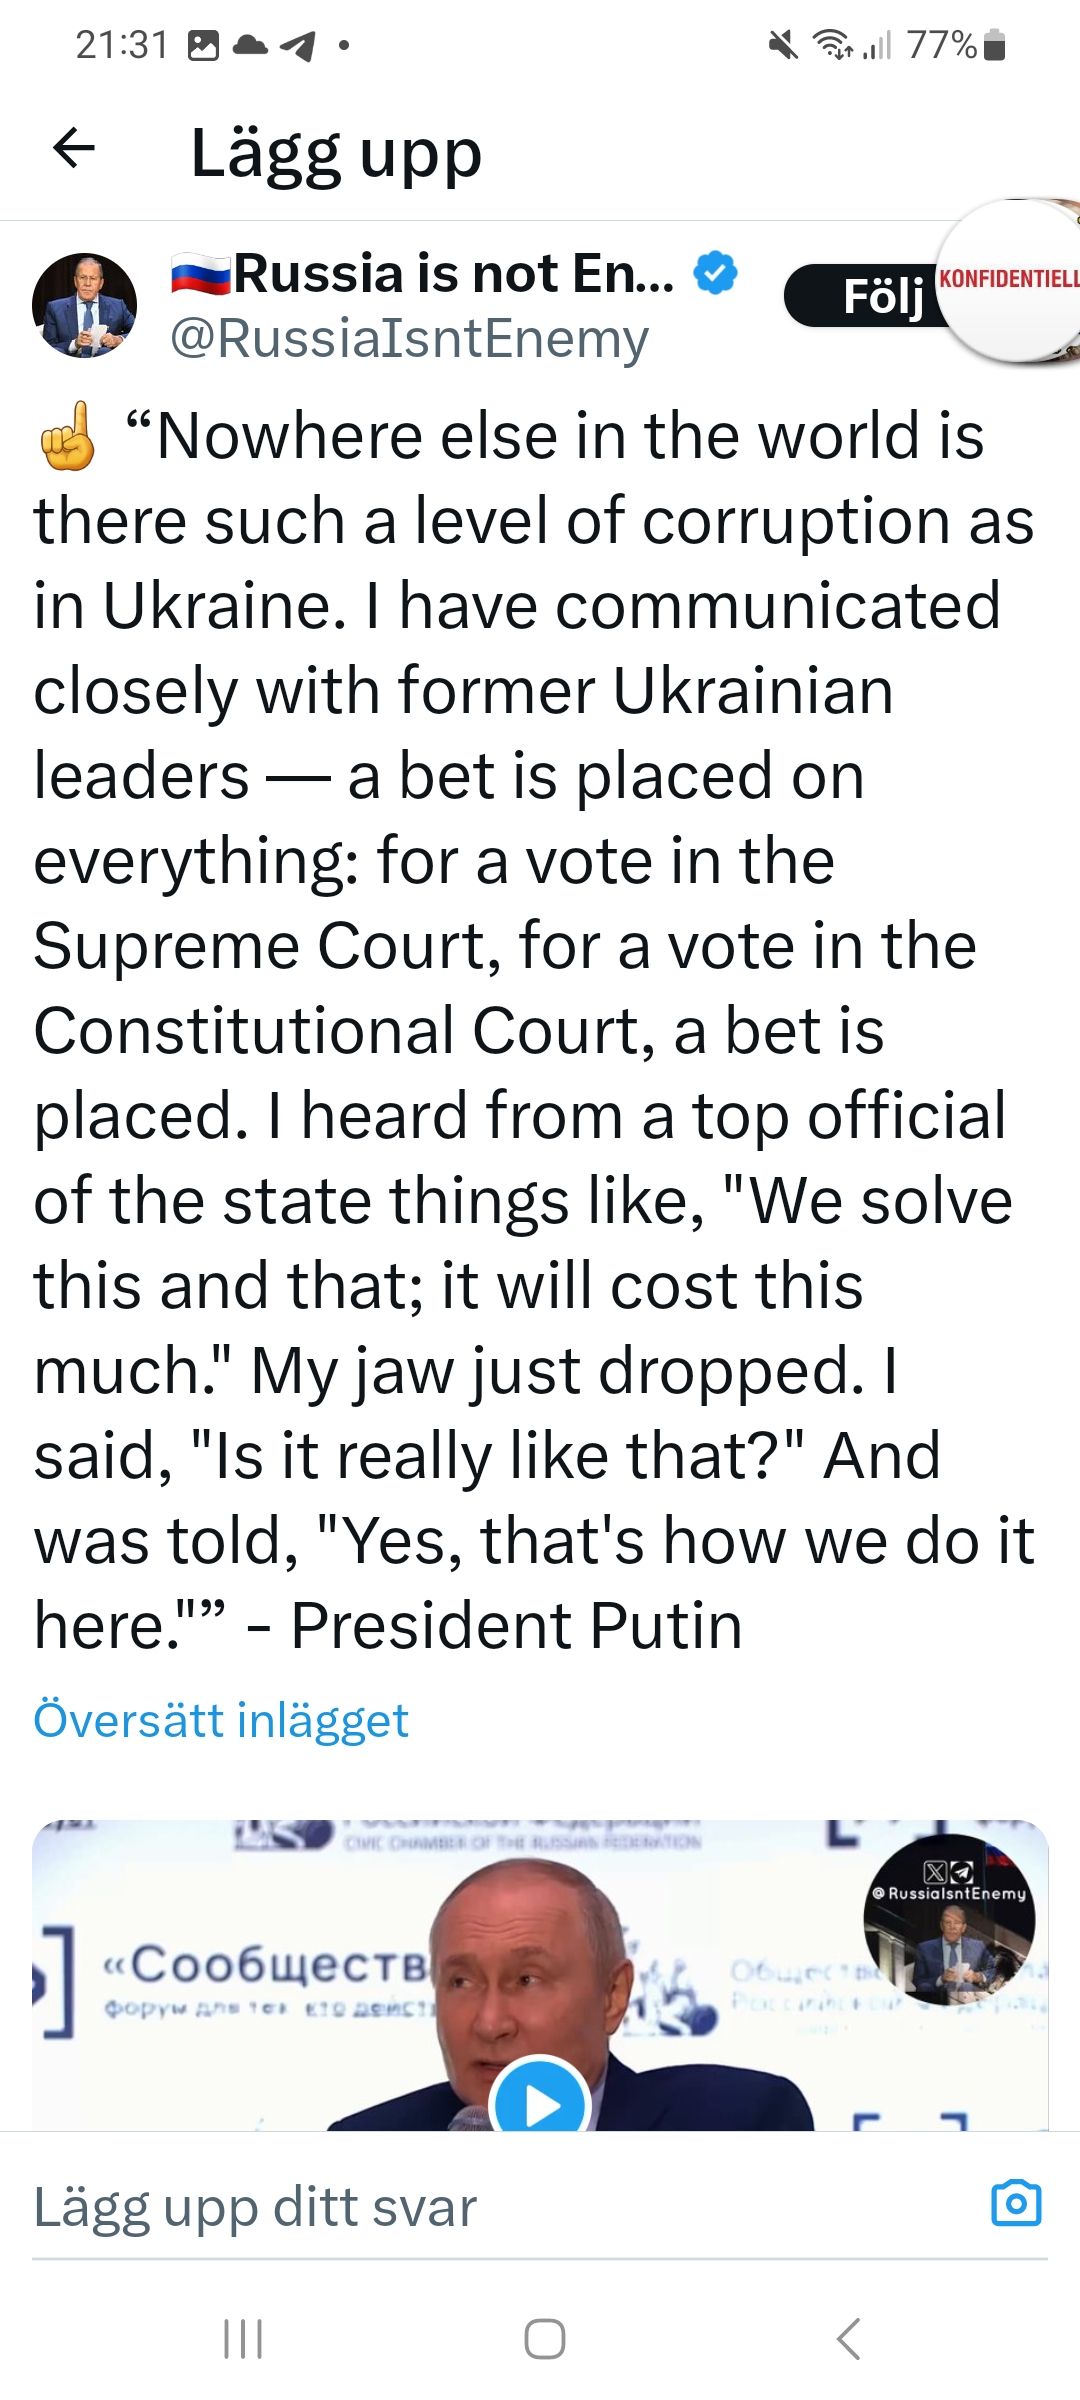Tap the Russian flag emoji in the username
1080x2400 pixels.
[x=200, y=270]
